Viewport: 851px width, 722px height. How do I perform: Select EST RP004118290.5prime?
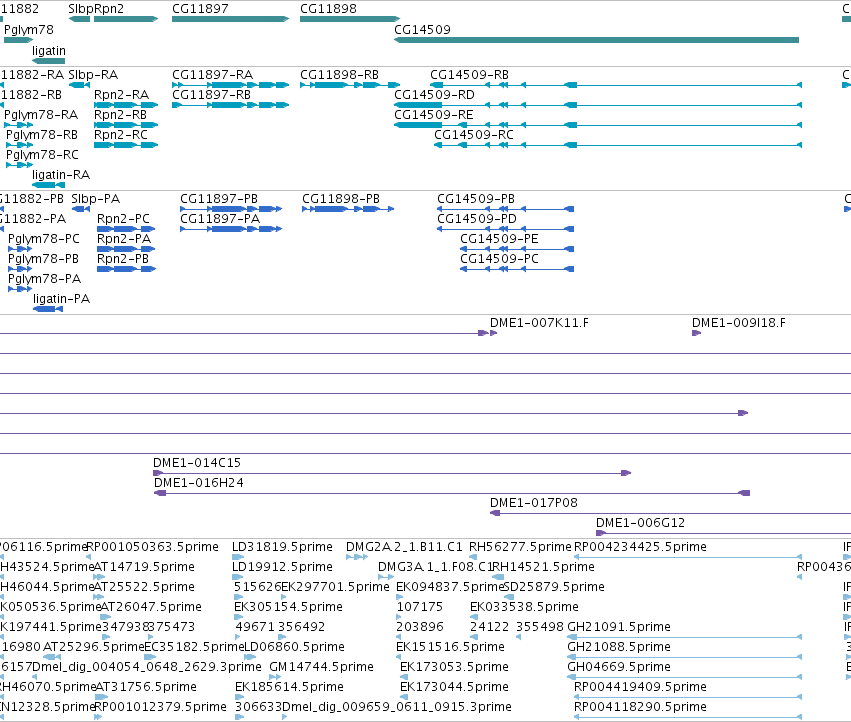tap(640, 707)
